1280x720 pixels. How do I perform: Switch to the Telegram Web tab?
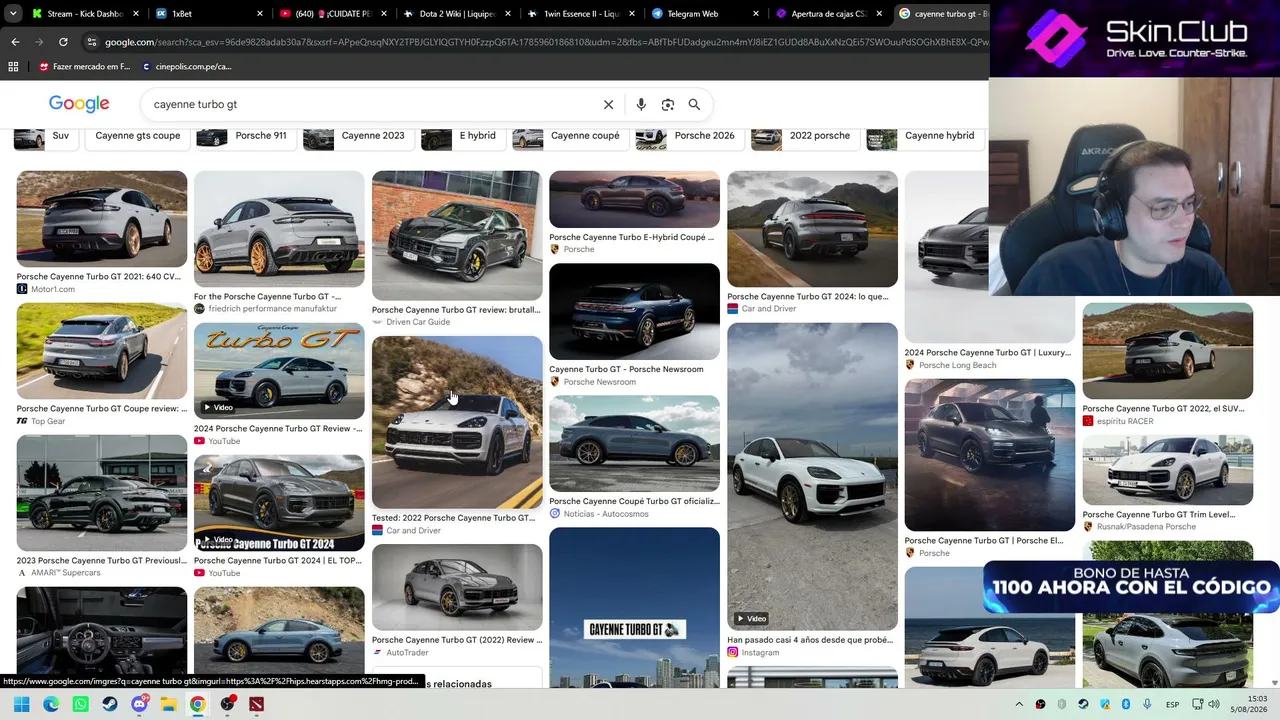(704, 14)
